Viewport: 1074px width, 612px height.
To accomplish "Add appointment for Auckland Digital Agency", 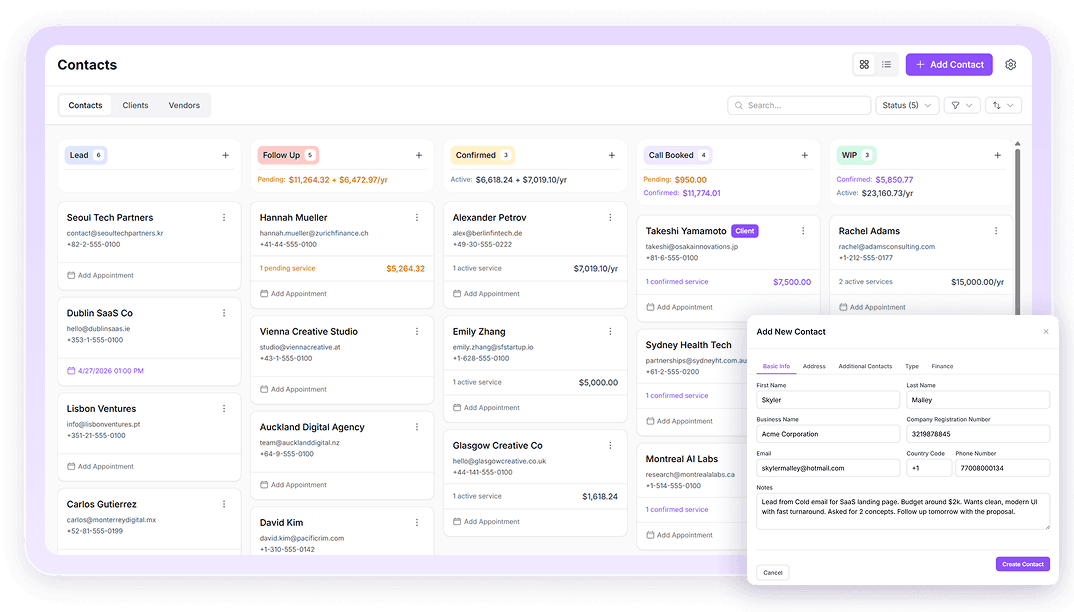I will [293, 485].
